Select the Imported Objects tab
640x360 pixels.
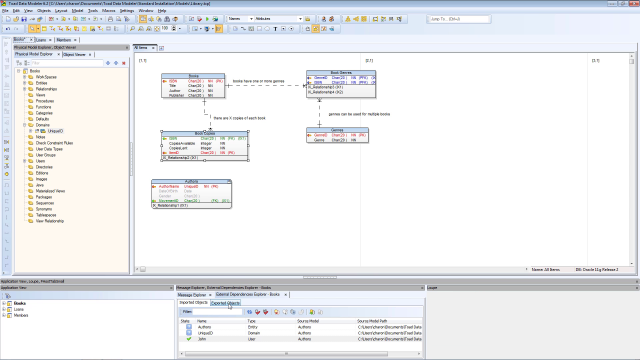pyautogui.click(x=194, y=303)
